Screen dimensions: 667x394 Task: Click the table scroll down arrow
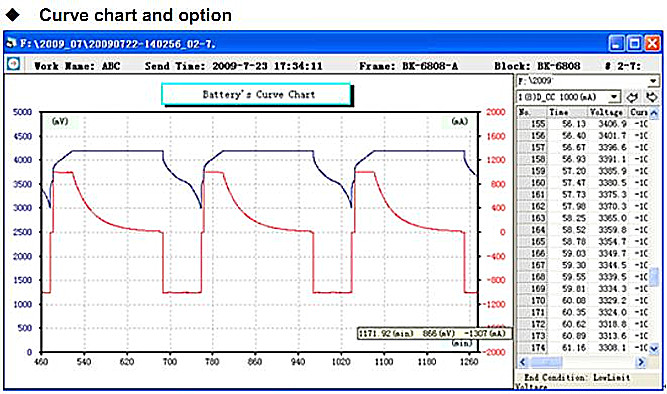[654, 349]
